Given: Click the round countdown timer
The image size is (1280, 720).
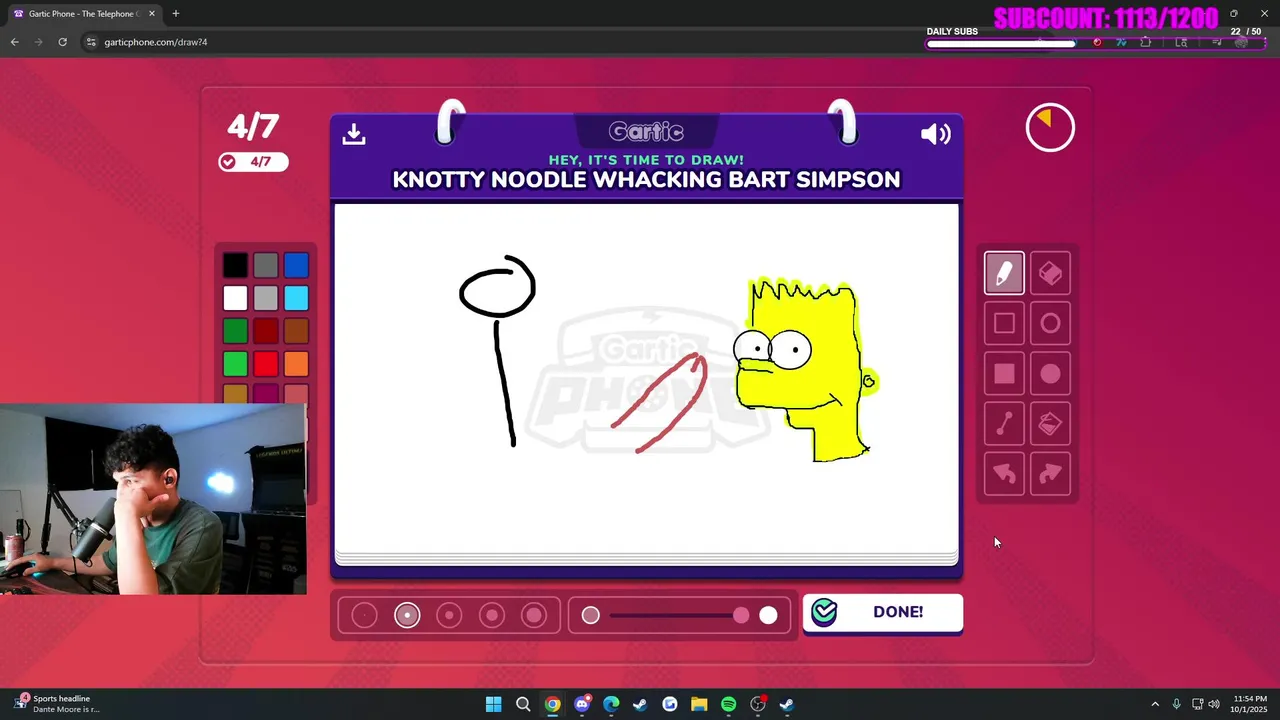Looking at the screenshot, I should (1050, 128).
